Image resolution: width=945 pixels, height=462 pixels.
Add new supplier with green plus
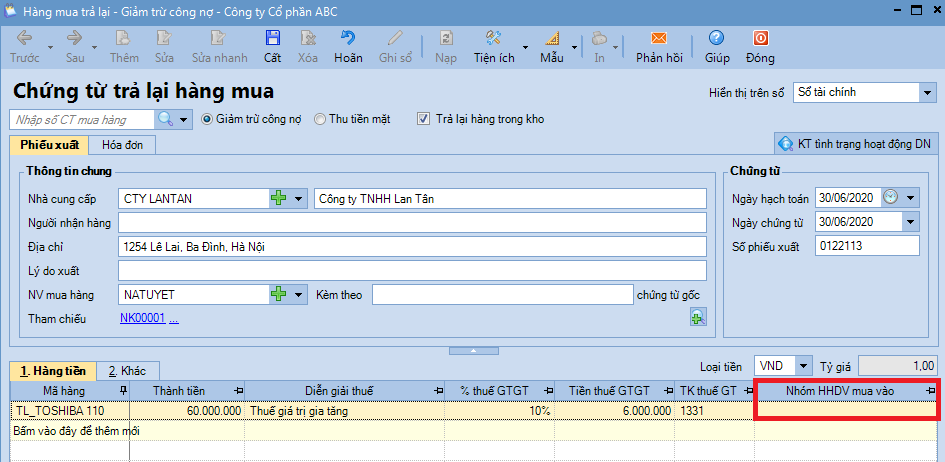point(278,198)
